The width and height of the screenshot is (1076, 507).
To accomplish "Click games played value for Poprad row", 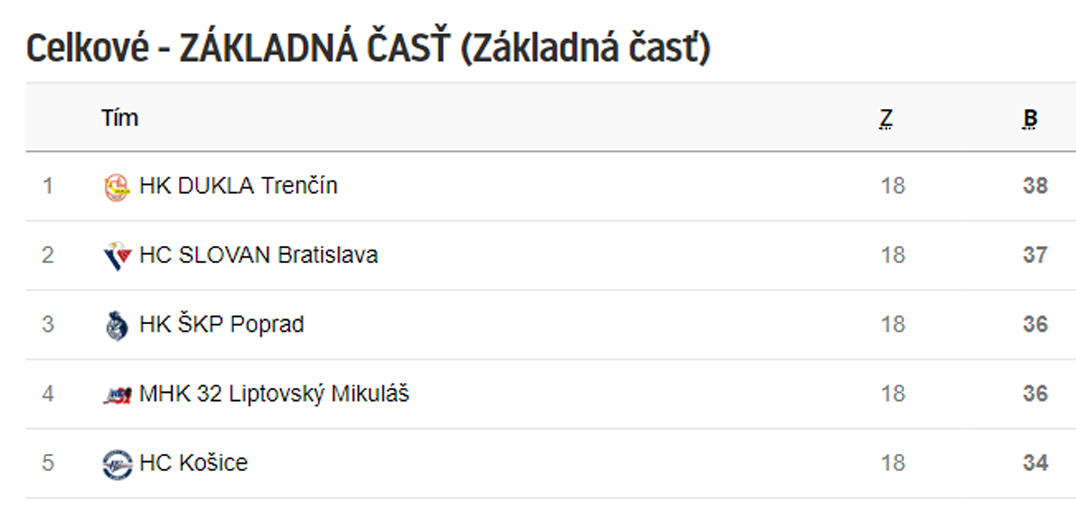I will 893,325.
